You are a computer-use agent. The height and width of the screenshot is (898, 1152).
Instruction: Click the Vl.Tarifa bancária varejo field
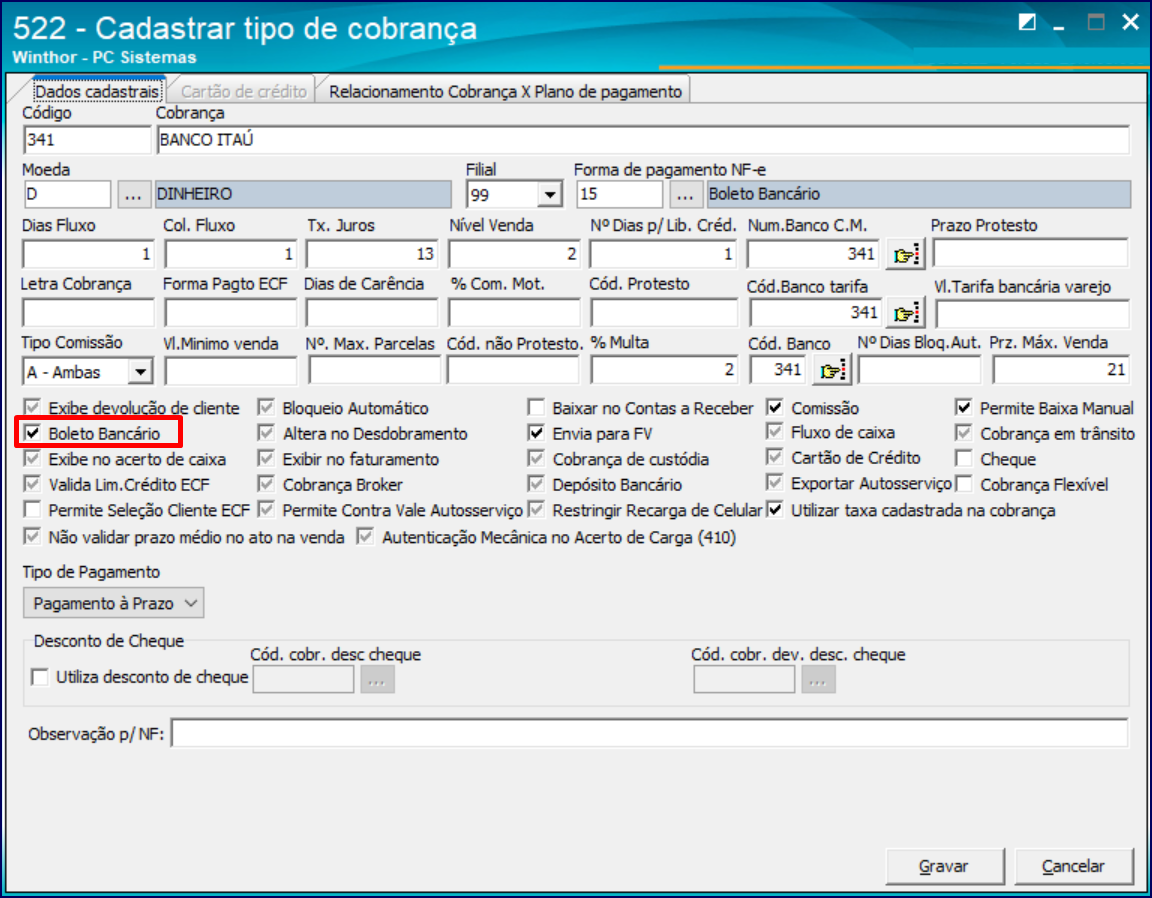click(1032, 314)
